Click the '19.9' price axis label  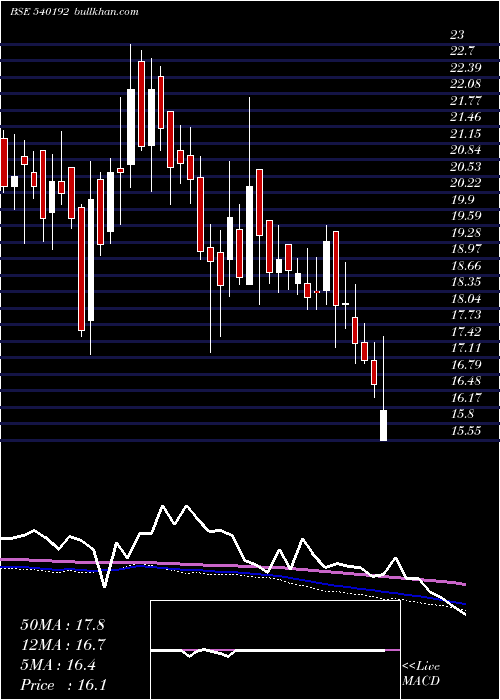tap(462, 199)
